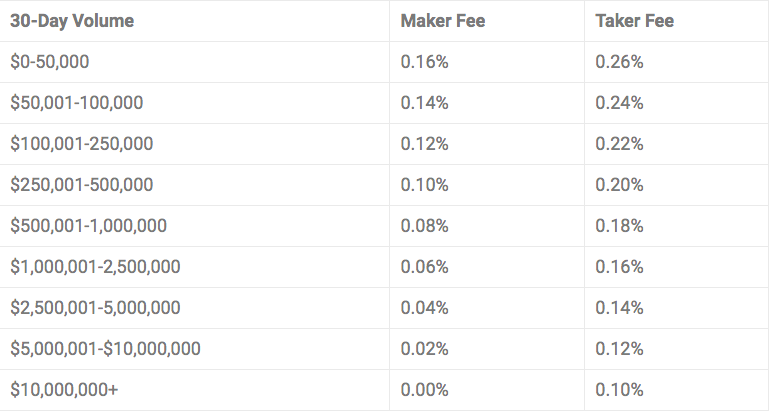The height and width of the screenshot is (412, 773).
Task: Click the 0.02% maker fee value
Action: coord(424,349)
